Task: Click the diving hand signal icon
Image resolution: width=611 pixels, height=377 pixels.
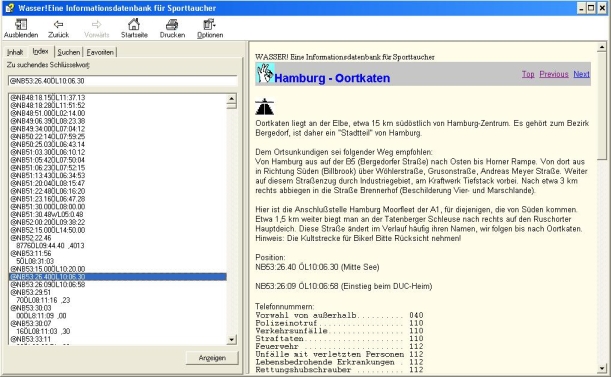Action: coord(265,73)
